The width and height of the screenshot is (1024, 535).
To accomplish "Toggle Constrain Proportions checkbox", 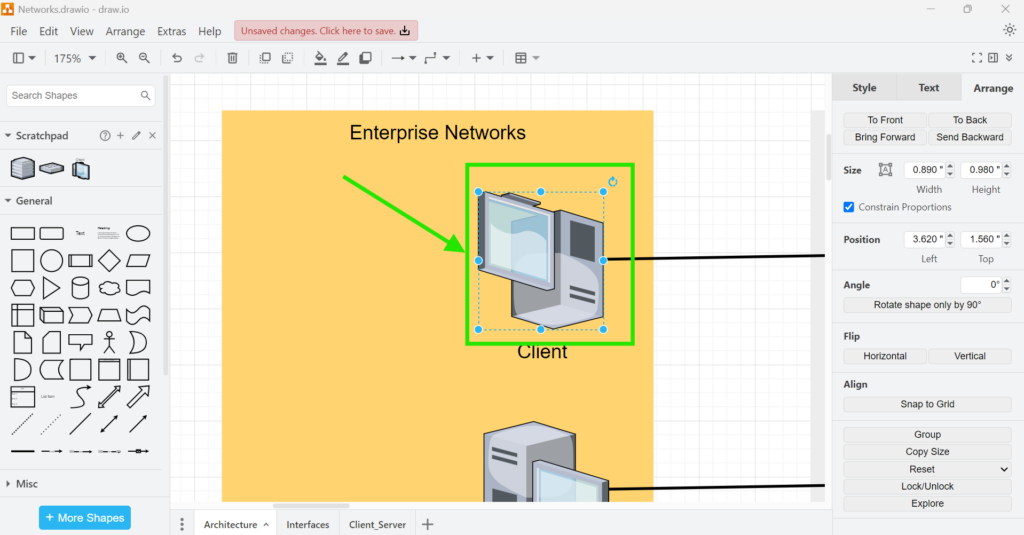I will (848, 207).
